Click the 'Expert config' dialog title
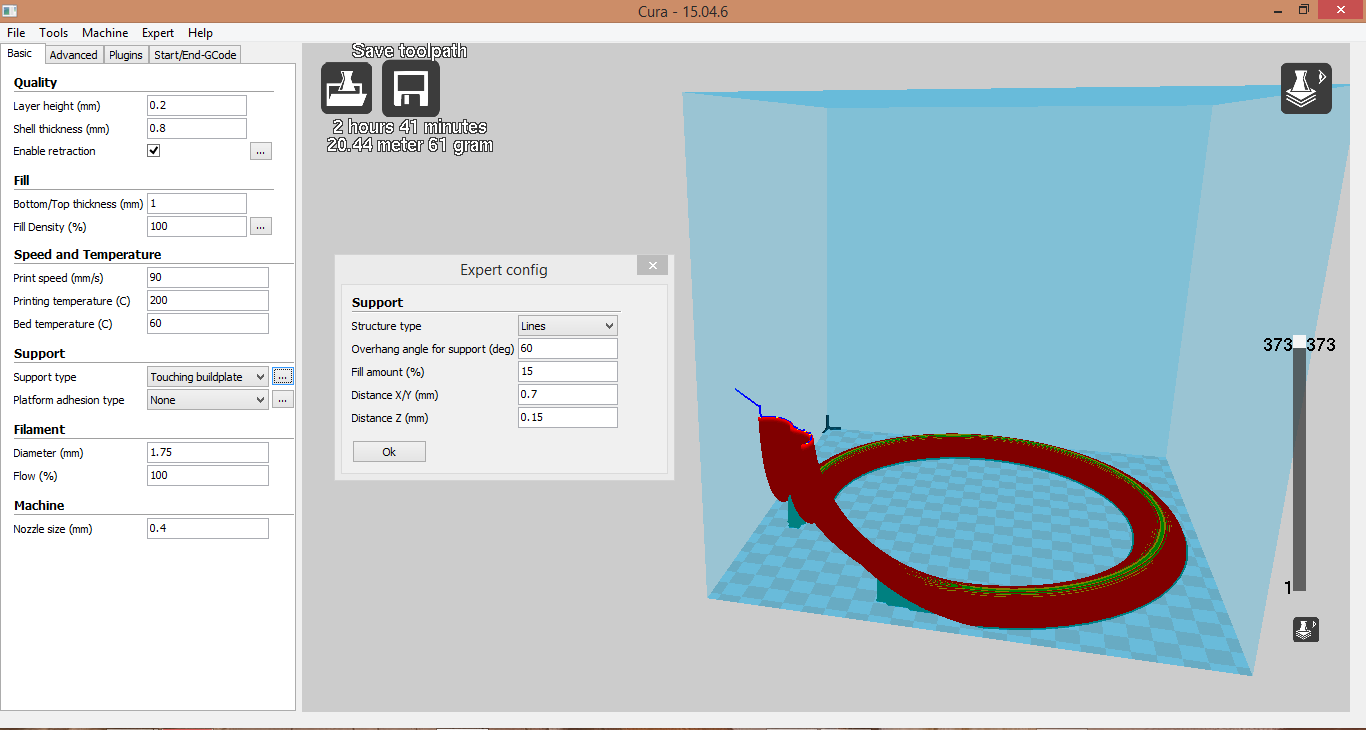 click(x=504, y=270)
